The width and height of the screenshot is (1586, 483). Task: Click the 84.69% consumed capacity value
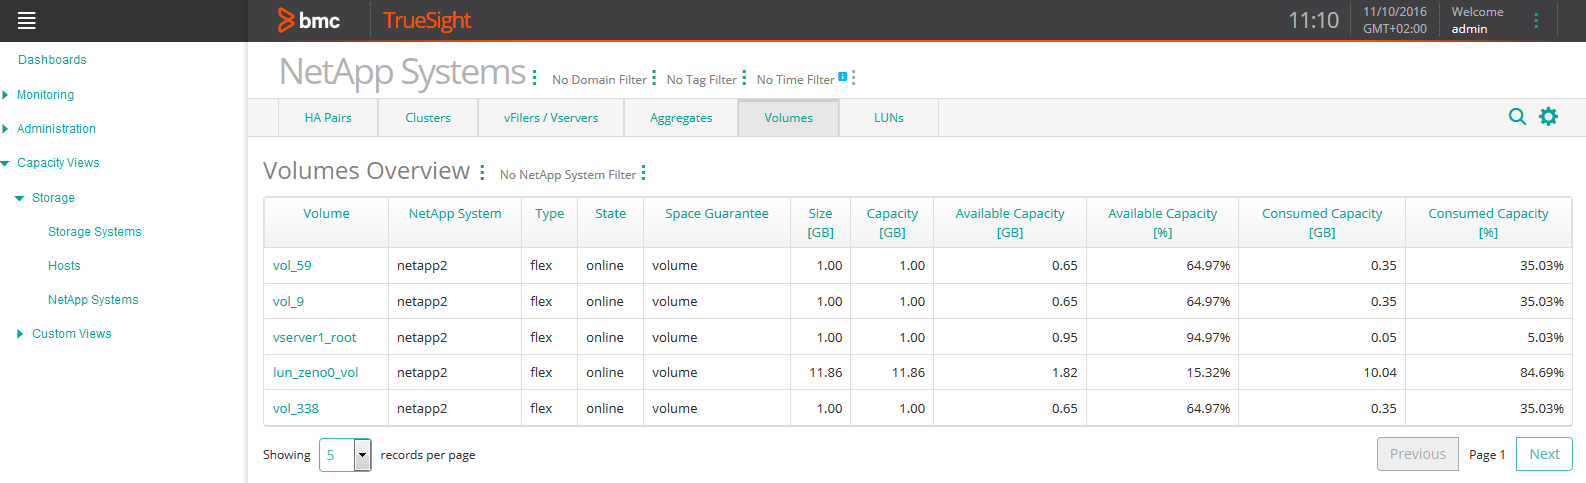pos(1542,373)
